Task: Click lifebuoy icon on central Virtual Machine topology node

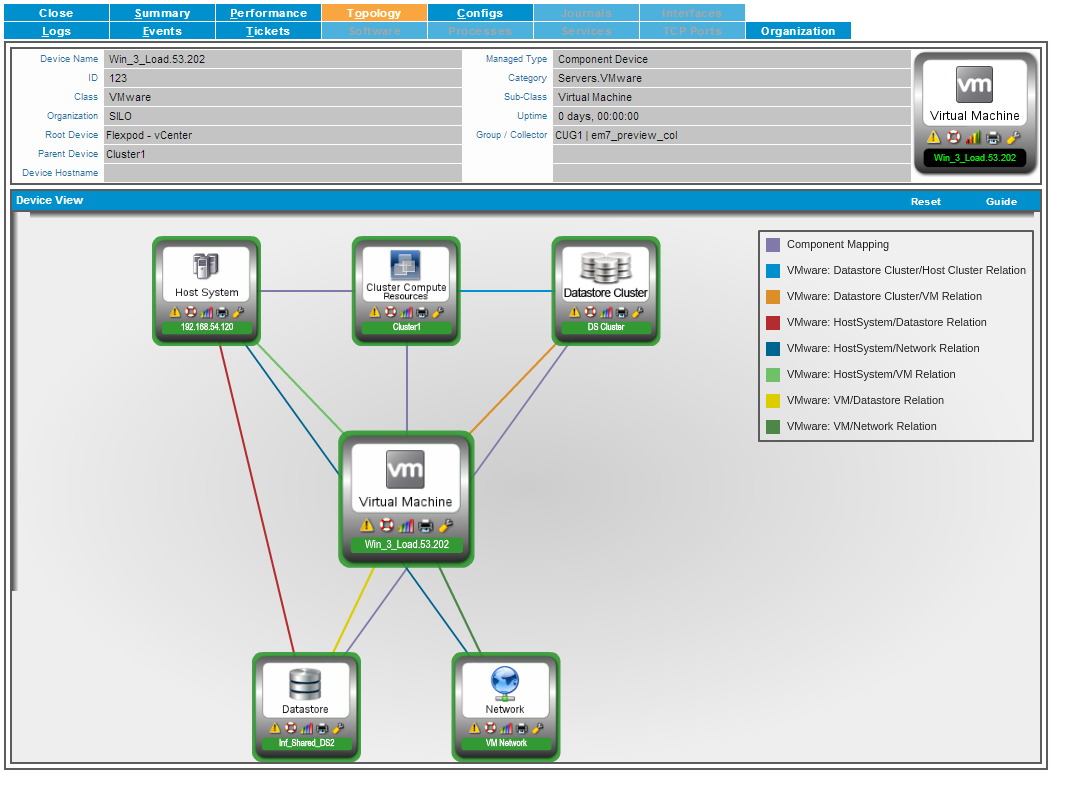Action: click(387, 525)
